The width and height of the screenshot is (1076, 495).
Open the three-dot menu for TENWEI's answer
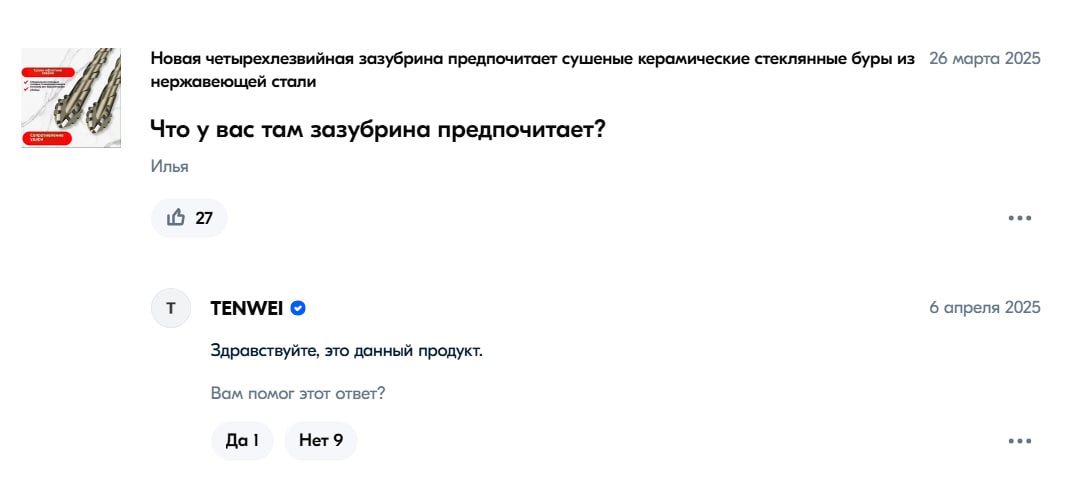click(1019, 441)
